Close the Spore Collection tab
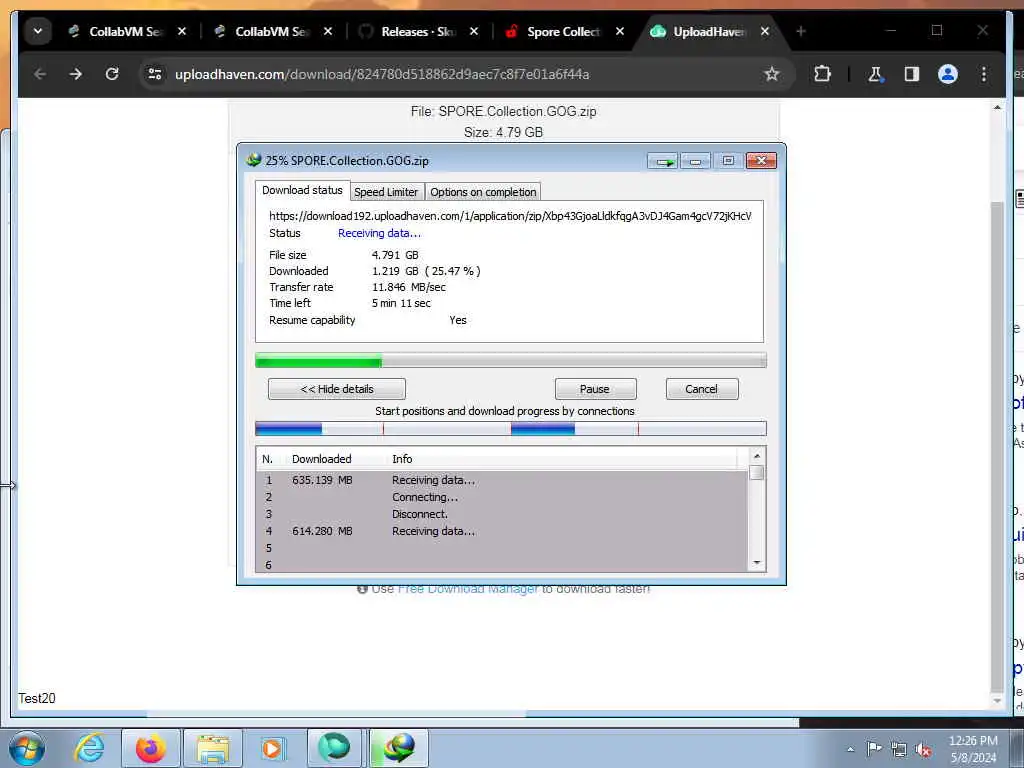The height and width of the screenshot is (768, 1024). 620,31
